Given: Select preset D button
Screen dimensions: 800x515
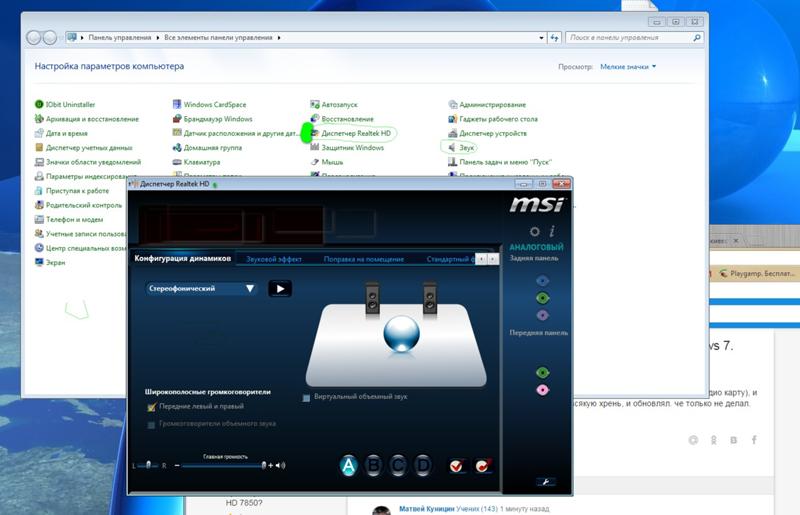Looking at the screenshot, I should click(x=423, y=465).
